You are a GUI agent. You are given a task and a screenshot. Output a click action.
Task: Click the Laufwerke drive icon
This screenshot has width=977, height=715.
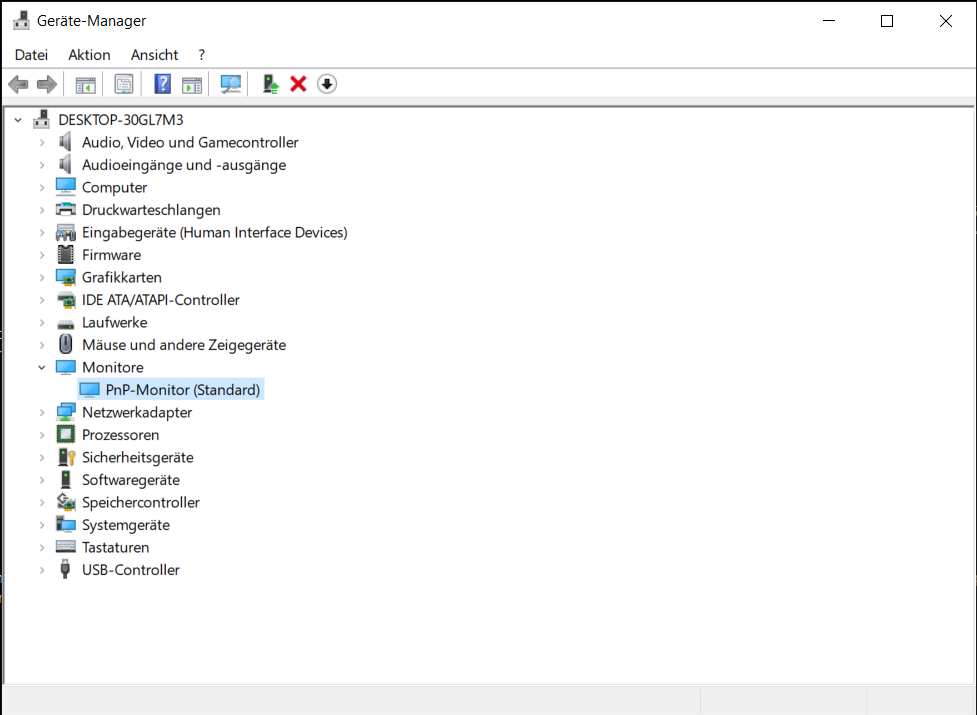65,324
